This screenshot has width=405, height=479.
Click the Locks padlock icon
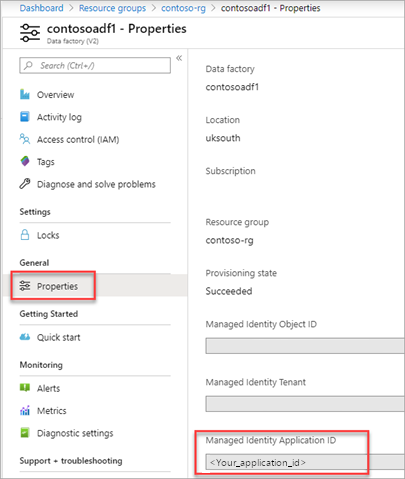(25, 235)
